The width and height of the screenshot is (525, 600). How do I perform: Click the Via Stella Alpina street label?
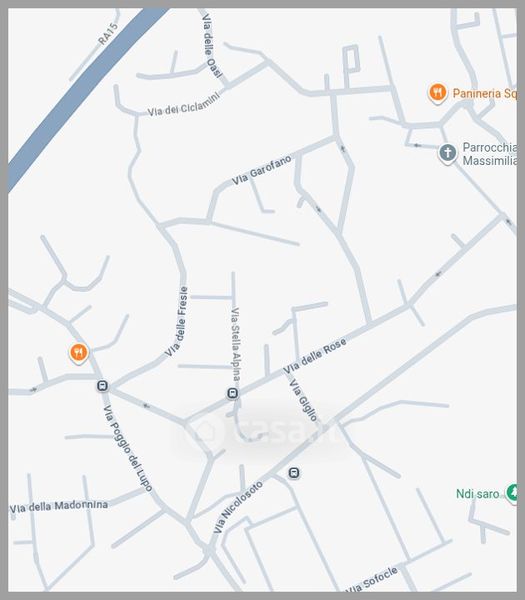tap(236, 345)
